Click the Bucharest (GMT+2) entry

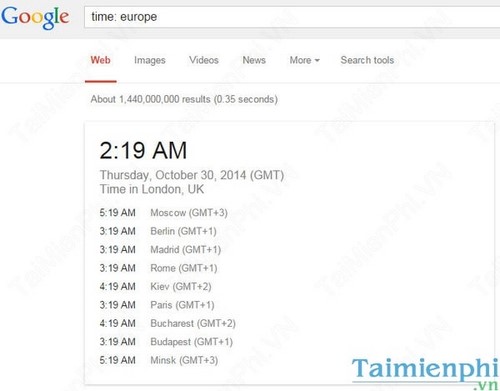pyautogui.click(x=193, y=323)
